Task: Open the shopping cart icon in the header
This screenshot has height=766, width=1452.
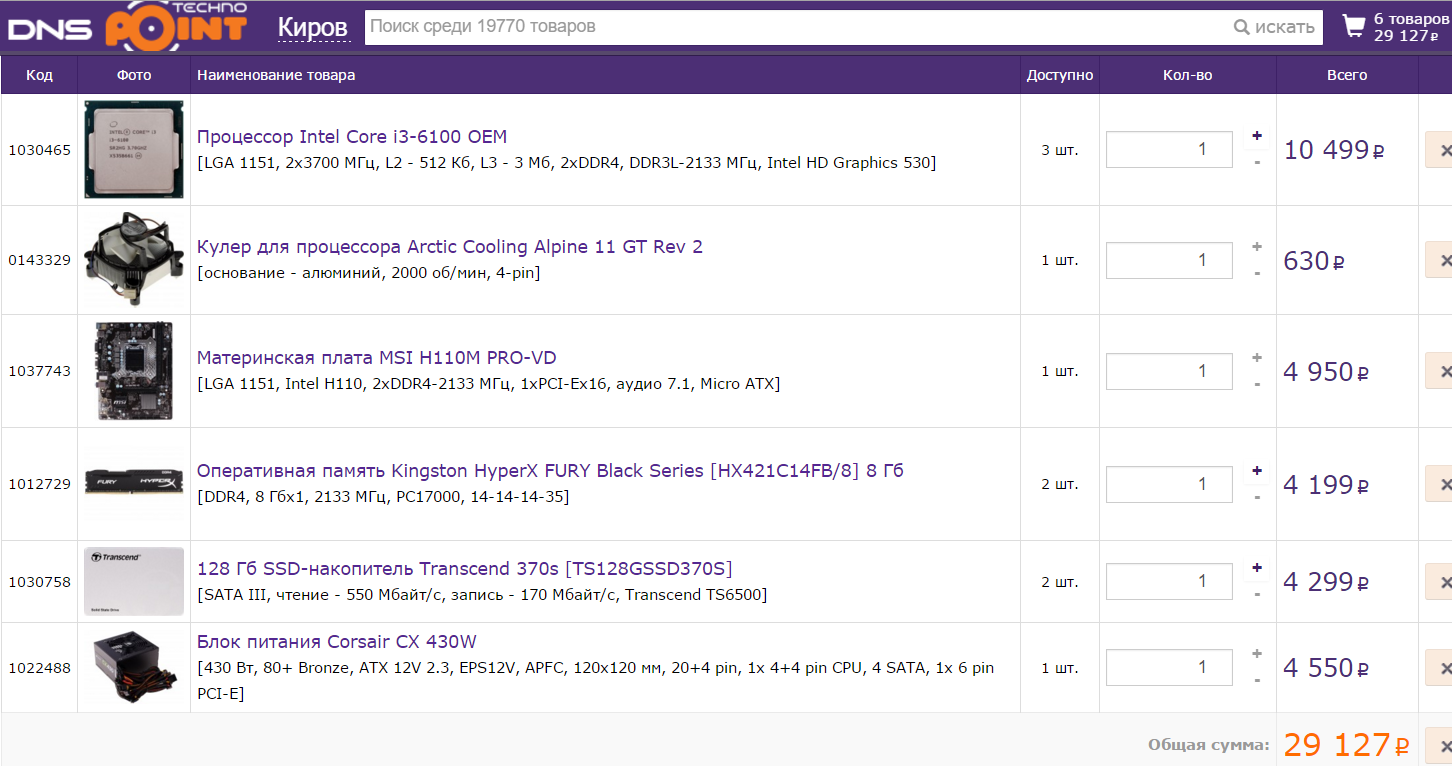Action: pos(1353,26)
